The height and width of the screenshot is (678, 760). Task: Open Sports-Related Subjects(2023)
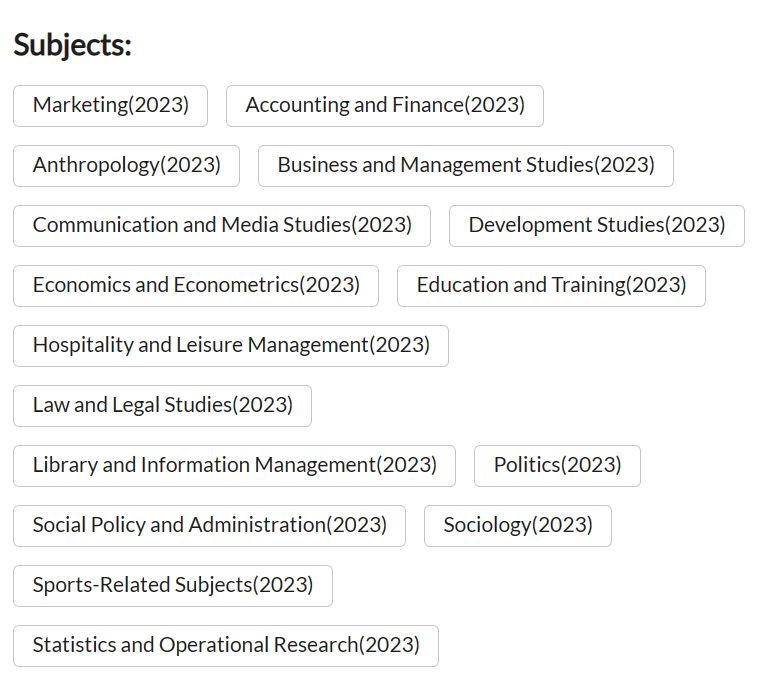click(173, 586)
